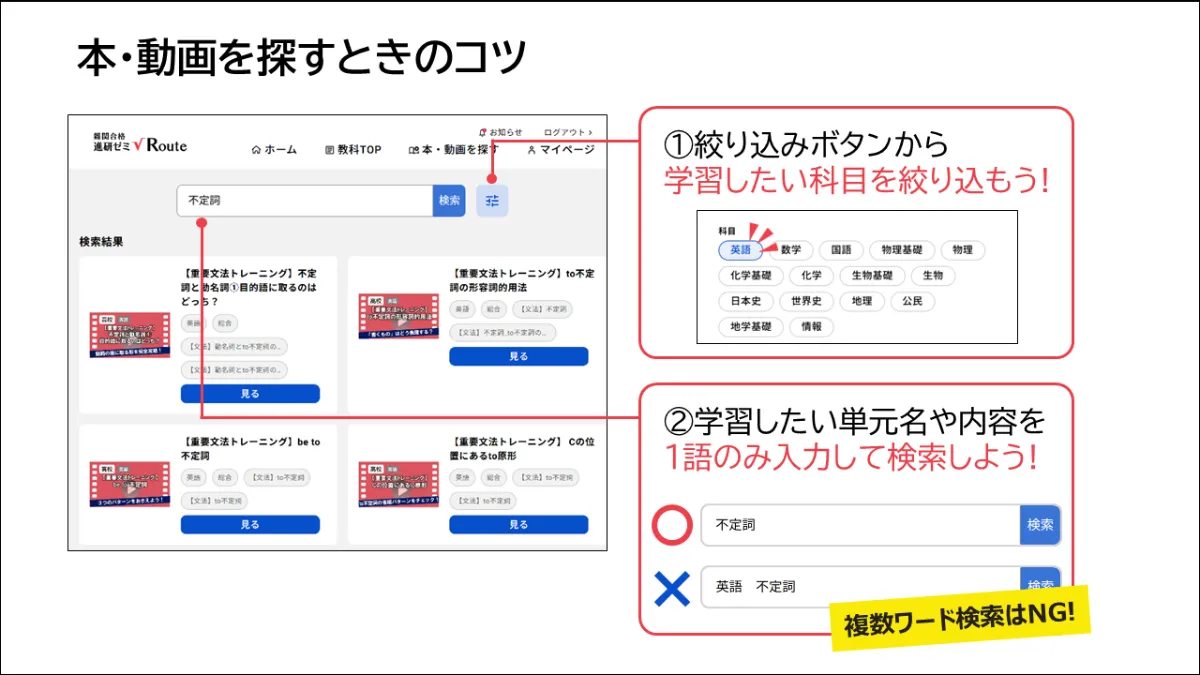Click 総合 tag in be to不定詞 card

point(224,478)
